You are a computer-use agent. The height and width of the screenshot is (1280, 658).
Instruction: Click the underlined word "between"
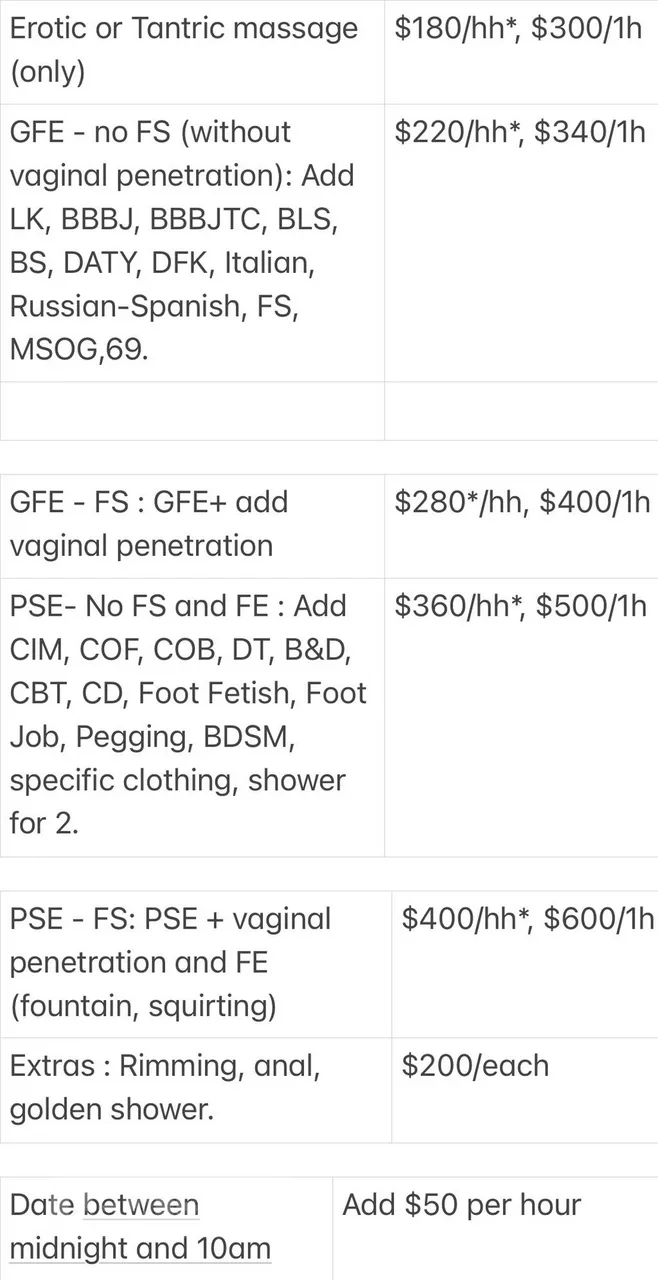141,1205
